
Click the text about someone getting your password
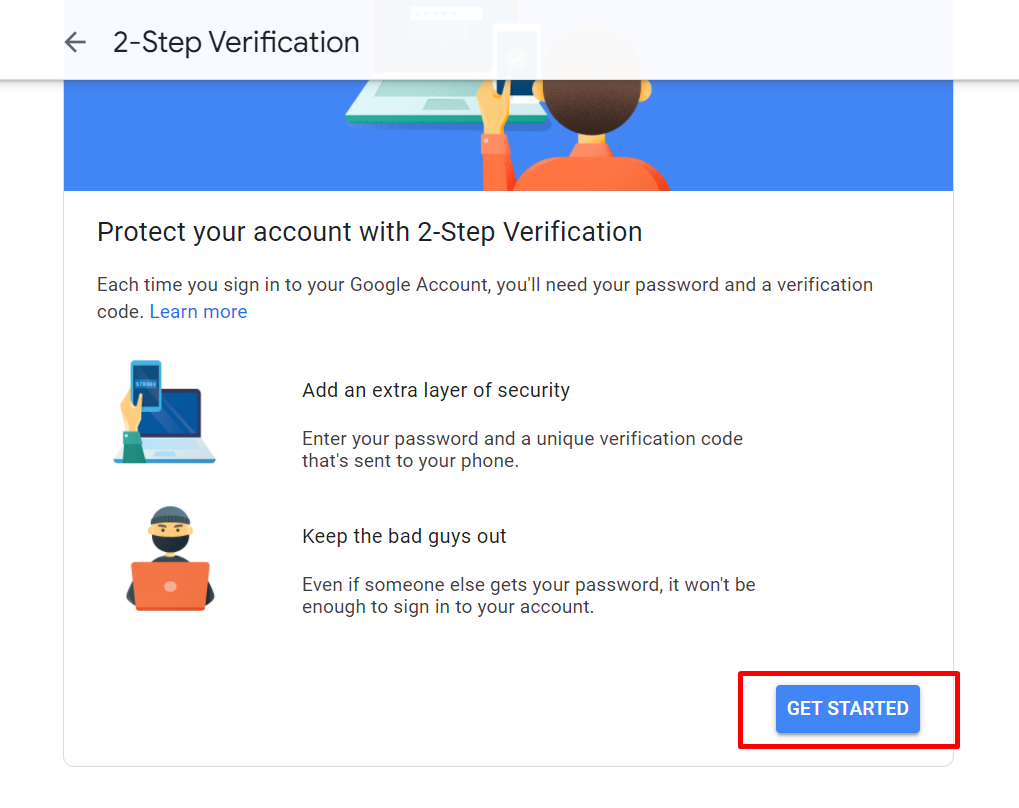(529, 595)
